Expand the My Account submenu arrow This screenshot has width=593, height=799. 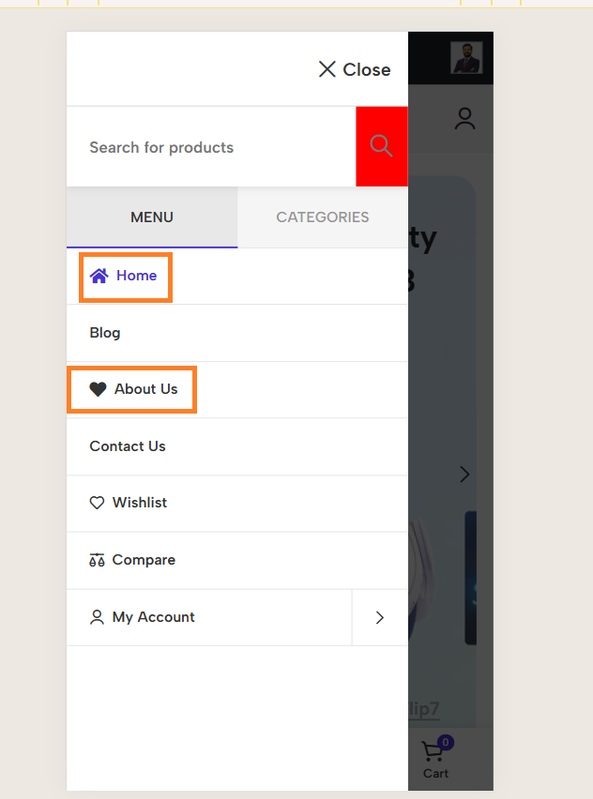point(380,618)
